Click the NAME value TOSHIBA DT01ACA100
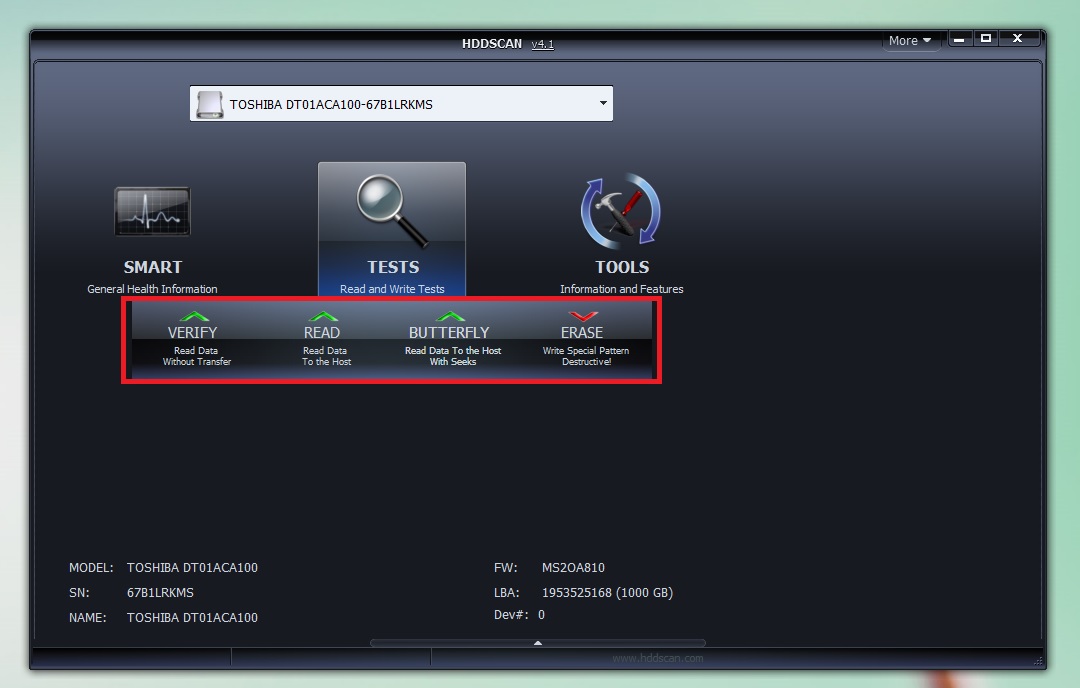 pos(192,618)
